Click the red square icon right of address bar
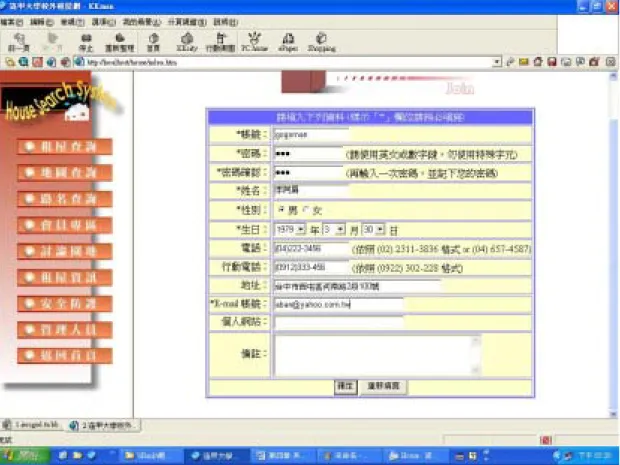 pyautogui.click(x=552, y=62)
